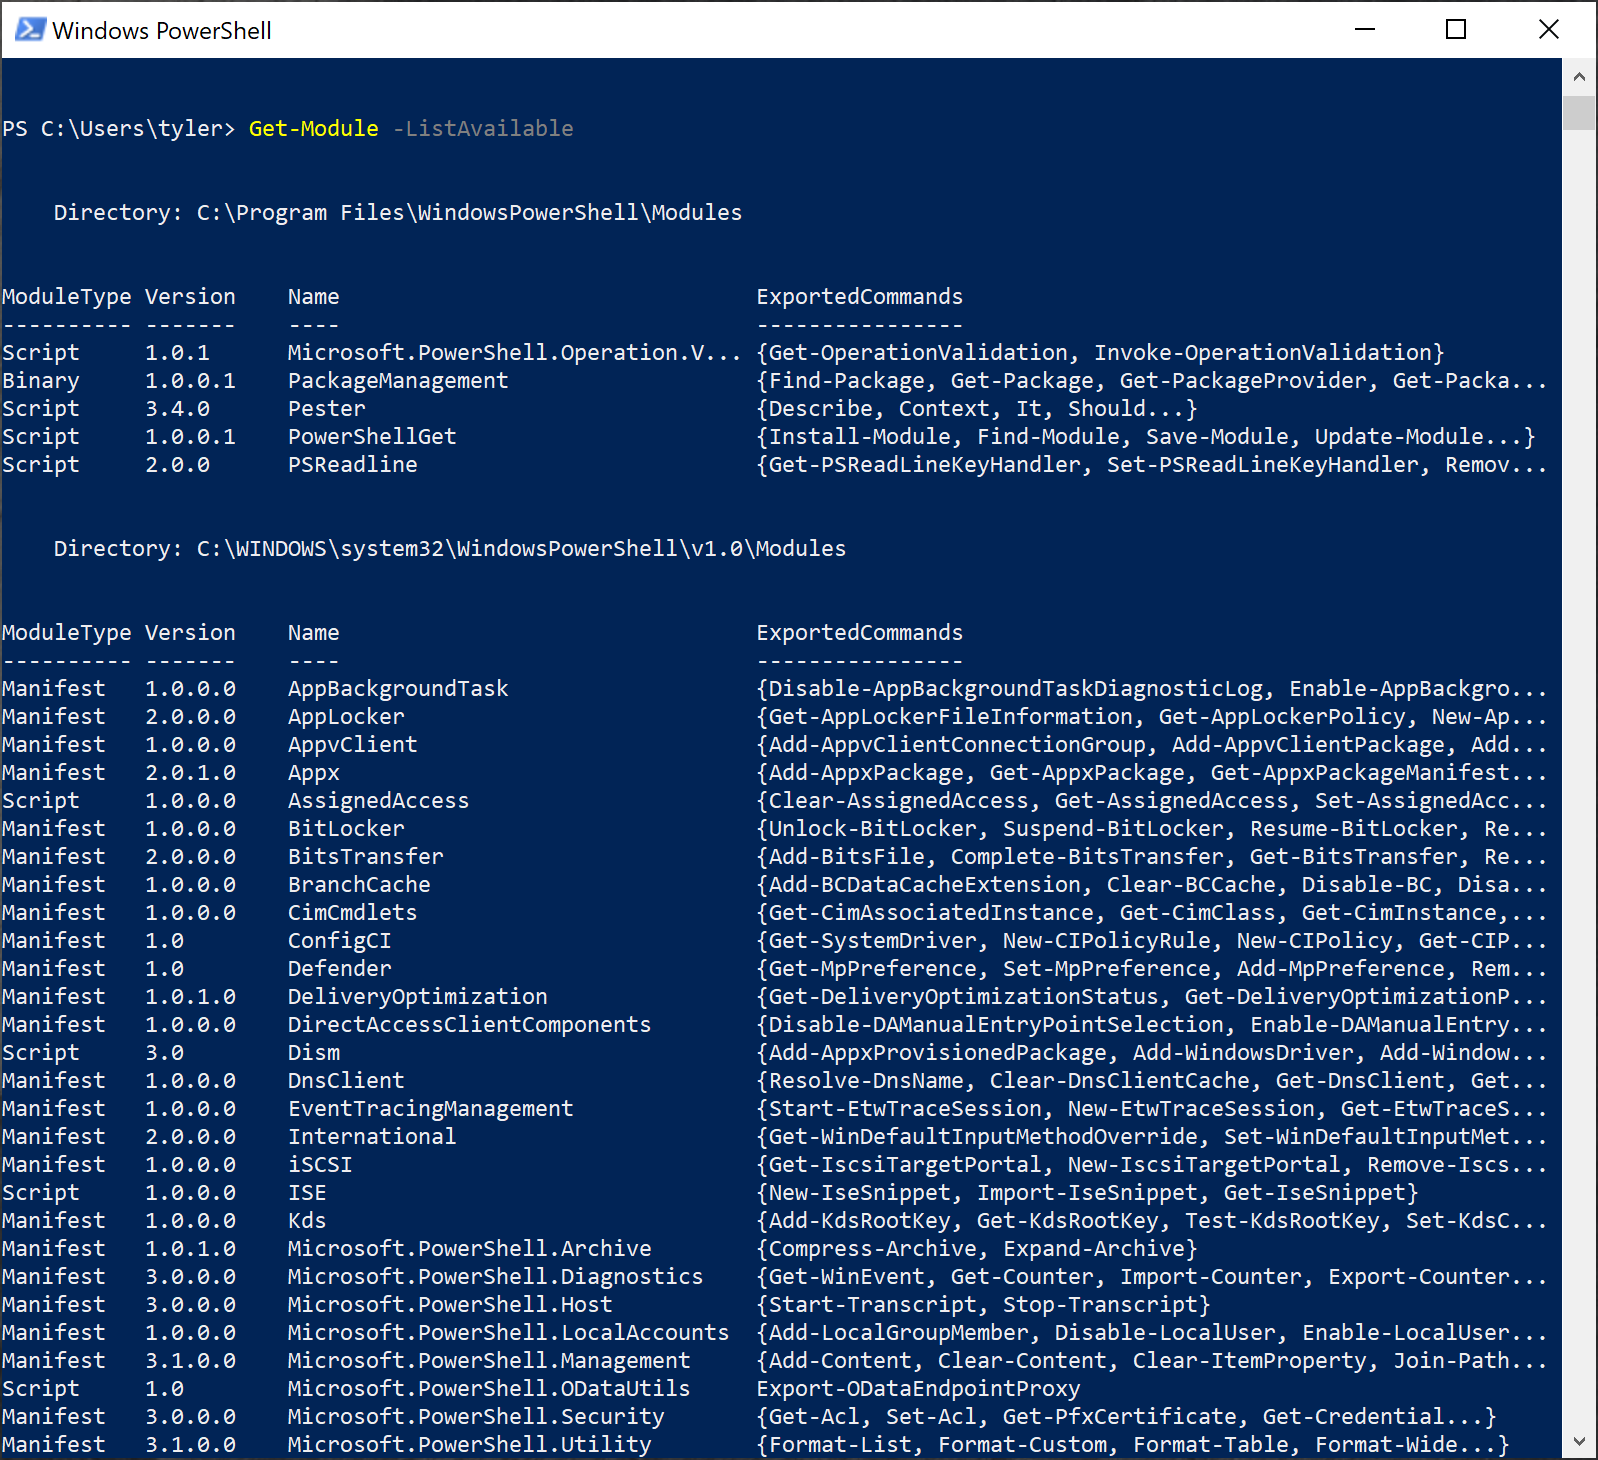The image size is (1598, 1460).
Task: Select the AppvClient module name
Action: 353,744
